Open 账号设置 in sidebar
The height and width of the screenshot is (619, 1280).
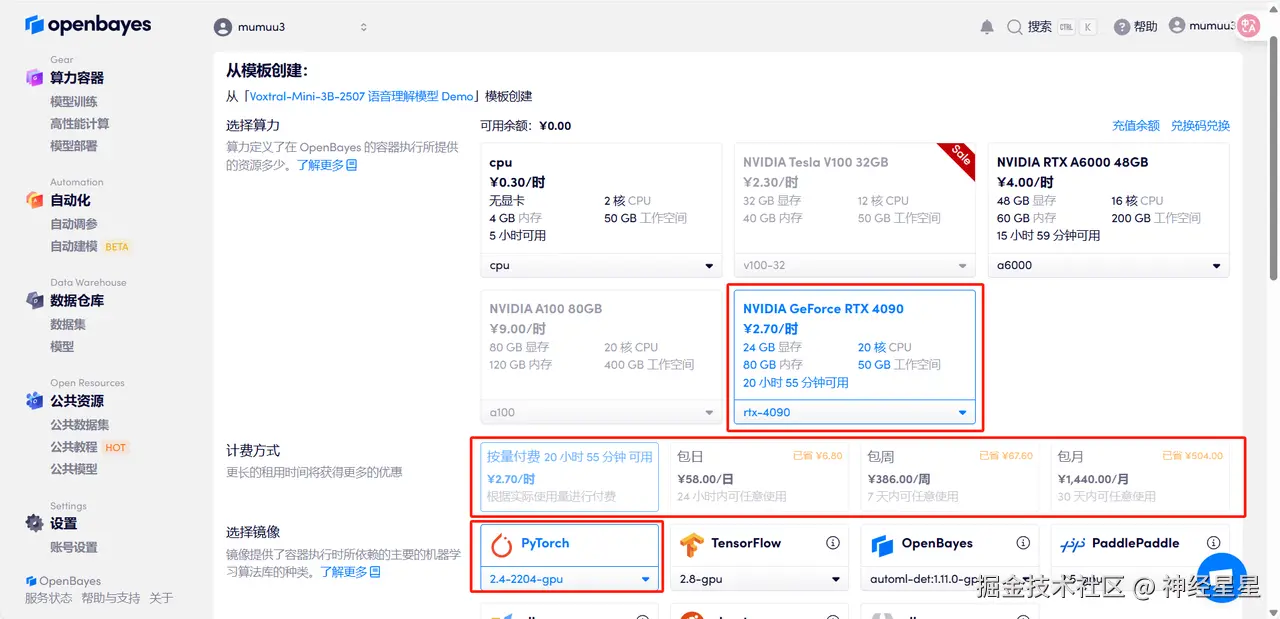(74, 547)
